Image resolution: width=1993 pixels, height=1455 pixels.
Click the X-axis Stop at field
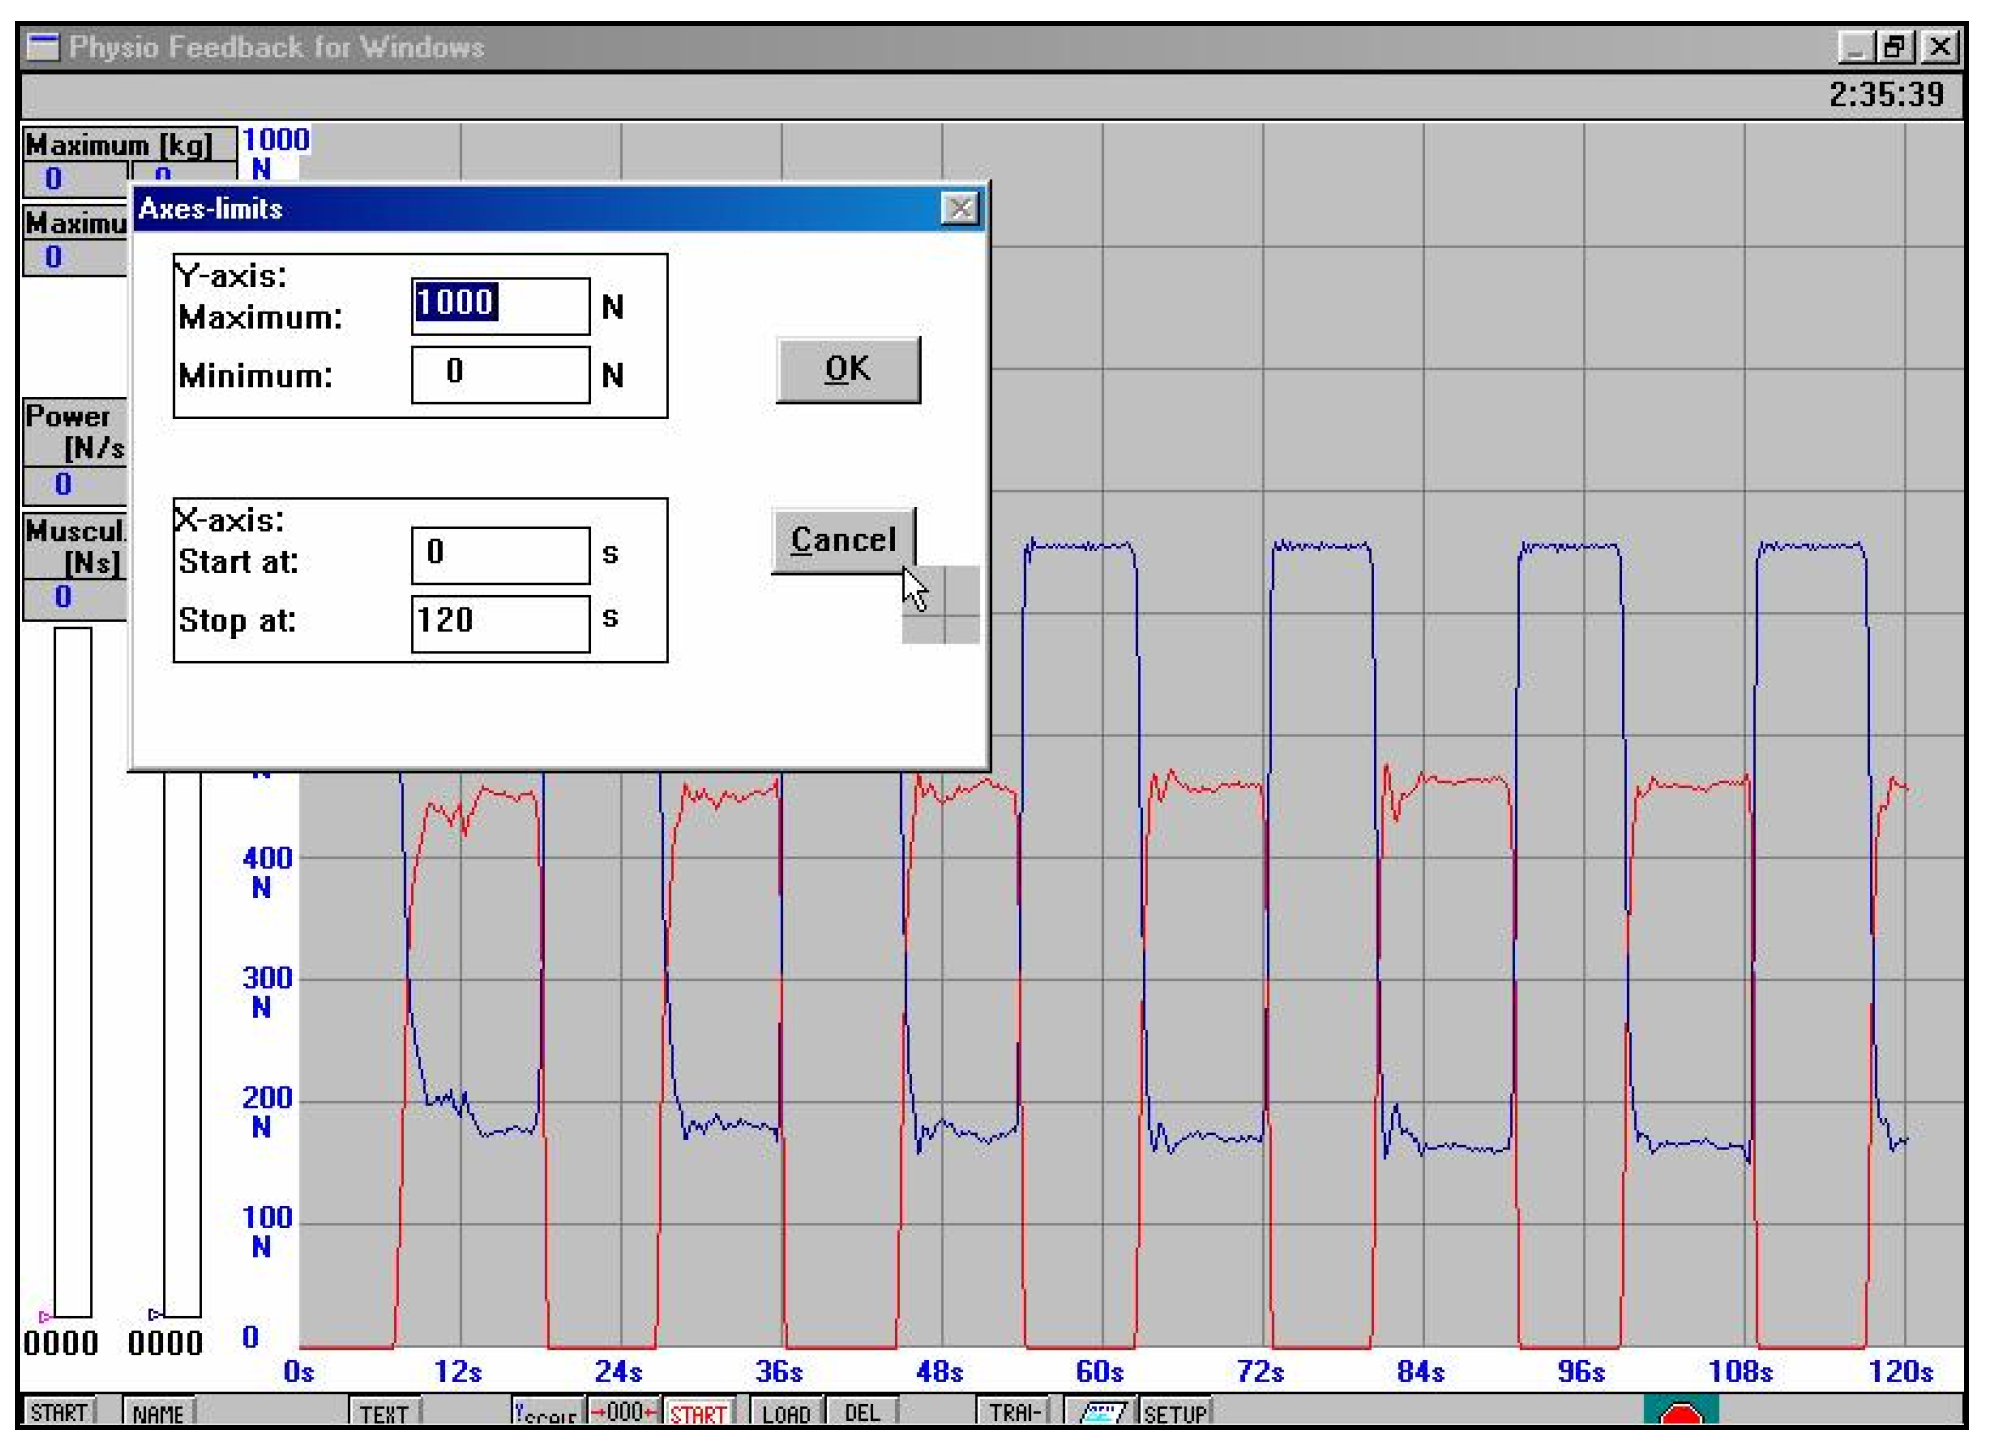click(x=500, y=624)
